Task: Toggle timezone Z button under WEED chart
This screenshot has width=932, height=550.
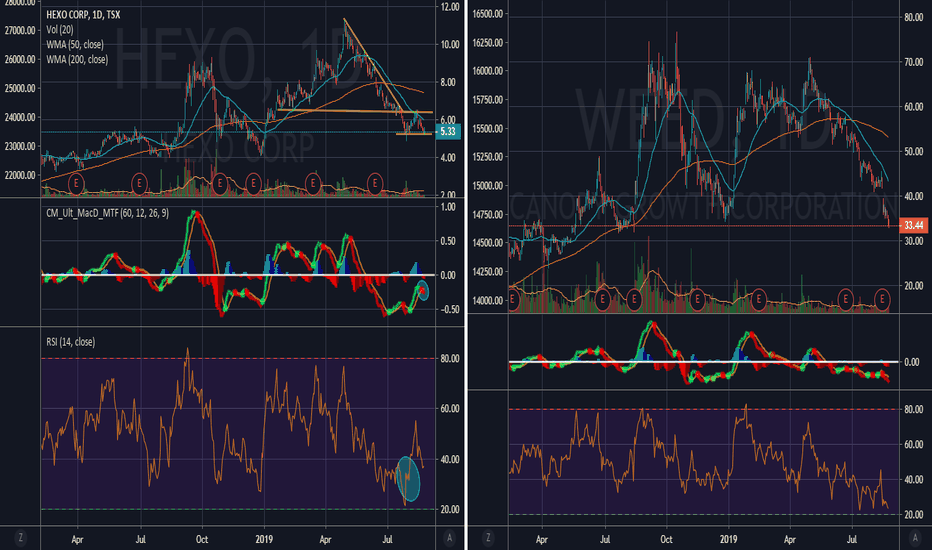Action: click(488, 538)
